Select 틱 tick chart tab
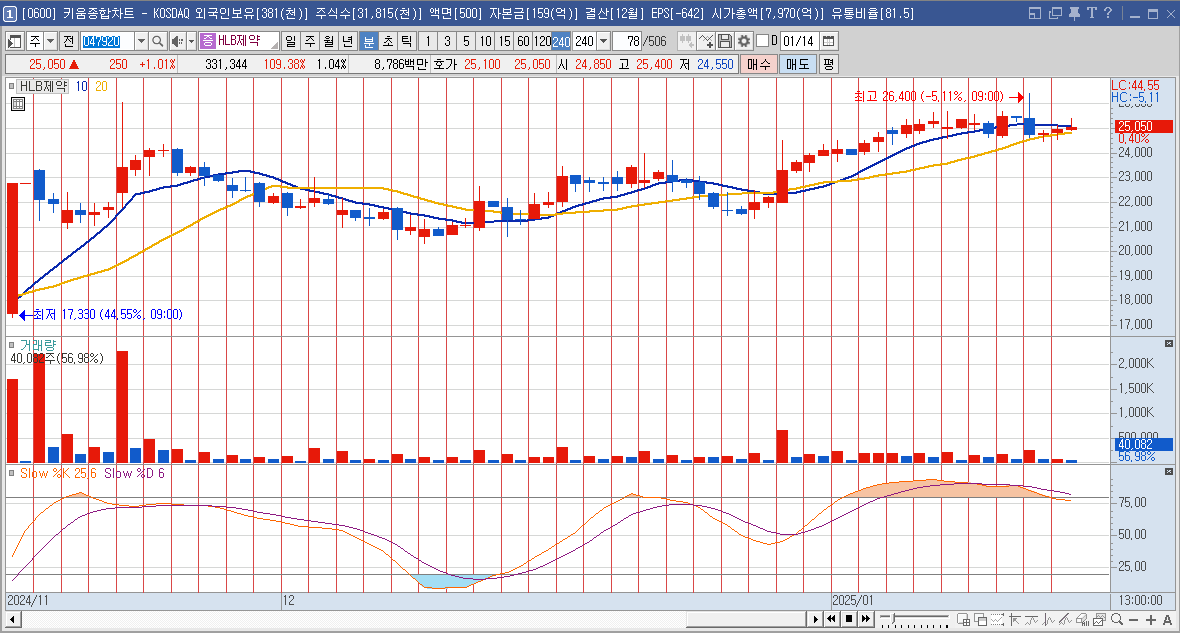This screenshot has width=1180, height=633. click(406, 41)
